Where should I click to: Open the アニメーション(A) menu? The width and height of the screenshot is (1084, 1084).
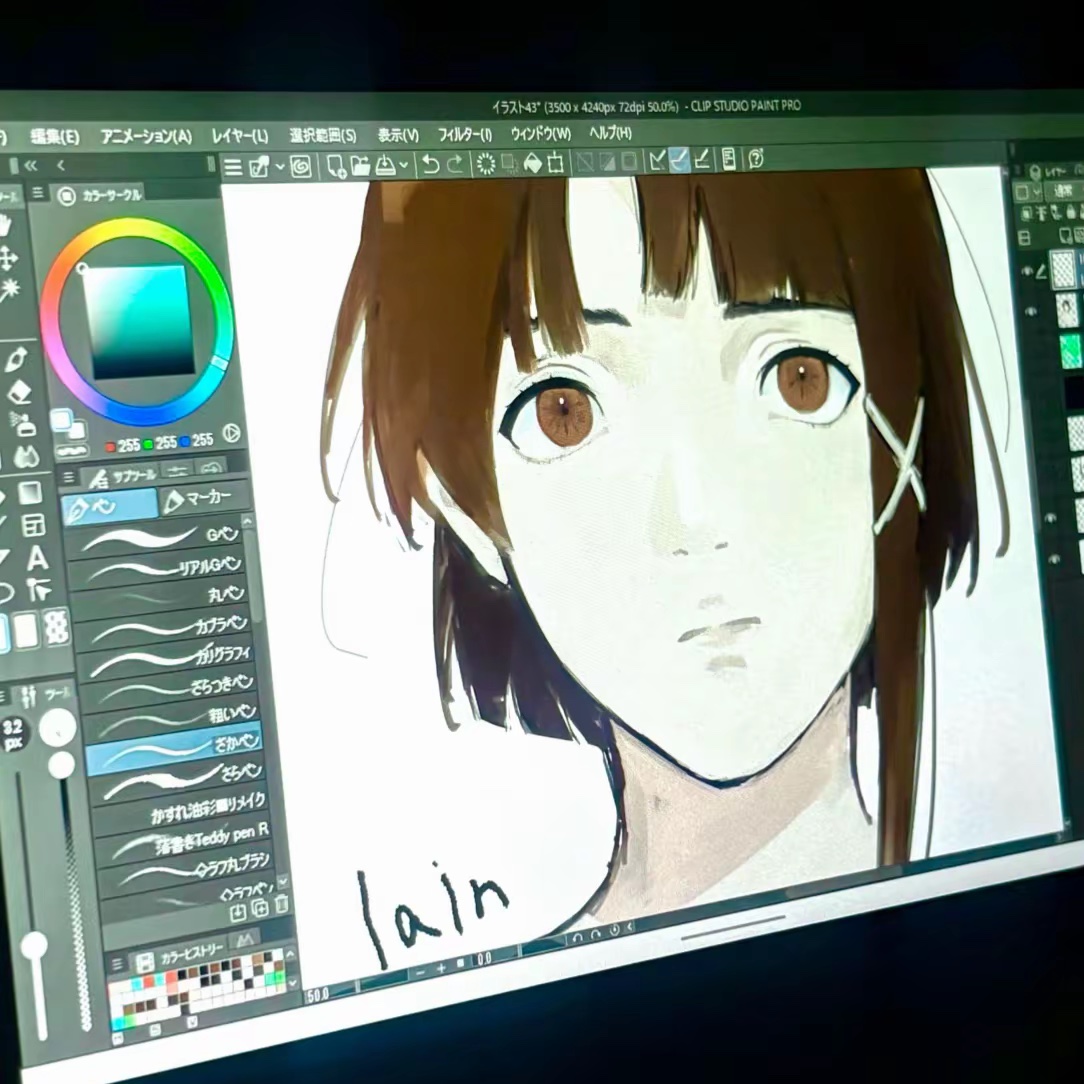coord(146,136)
